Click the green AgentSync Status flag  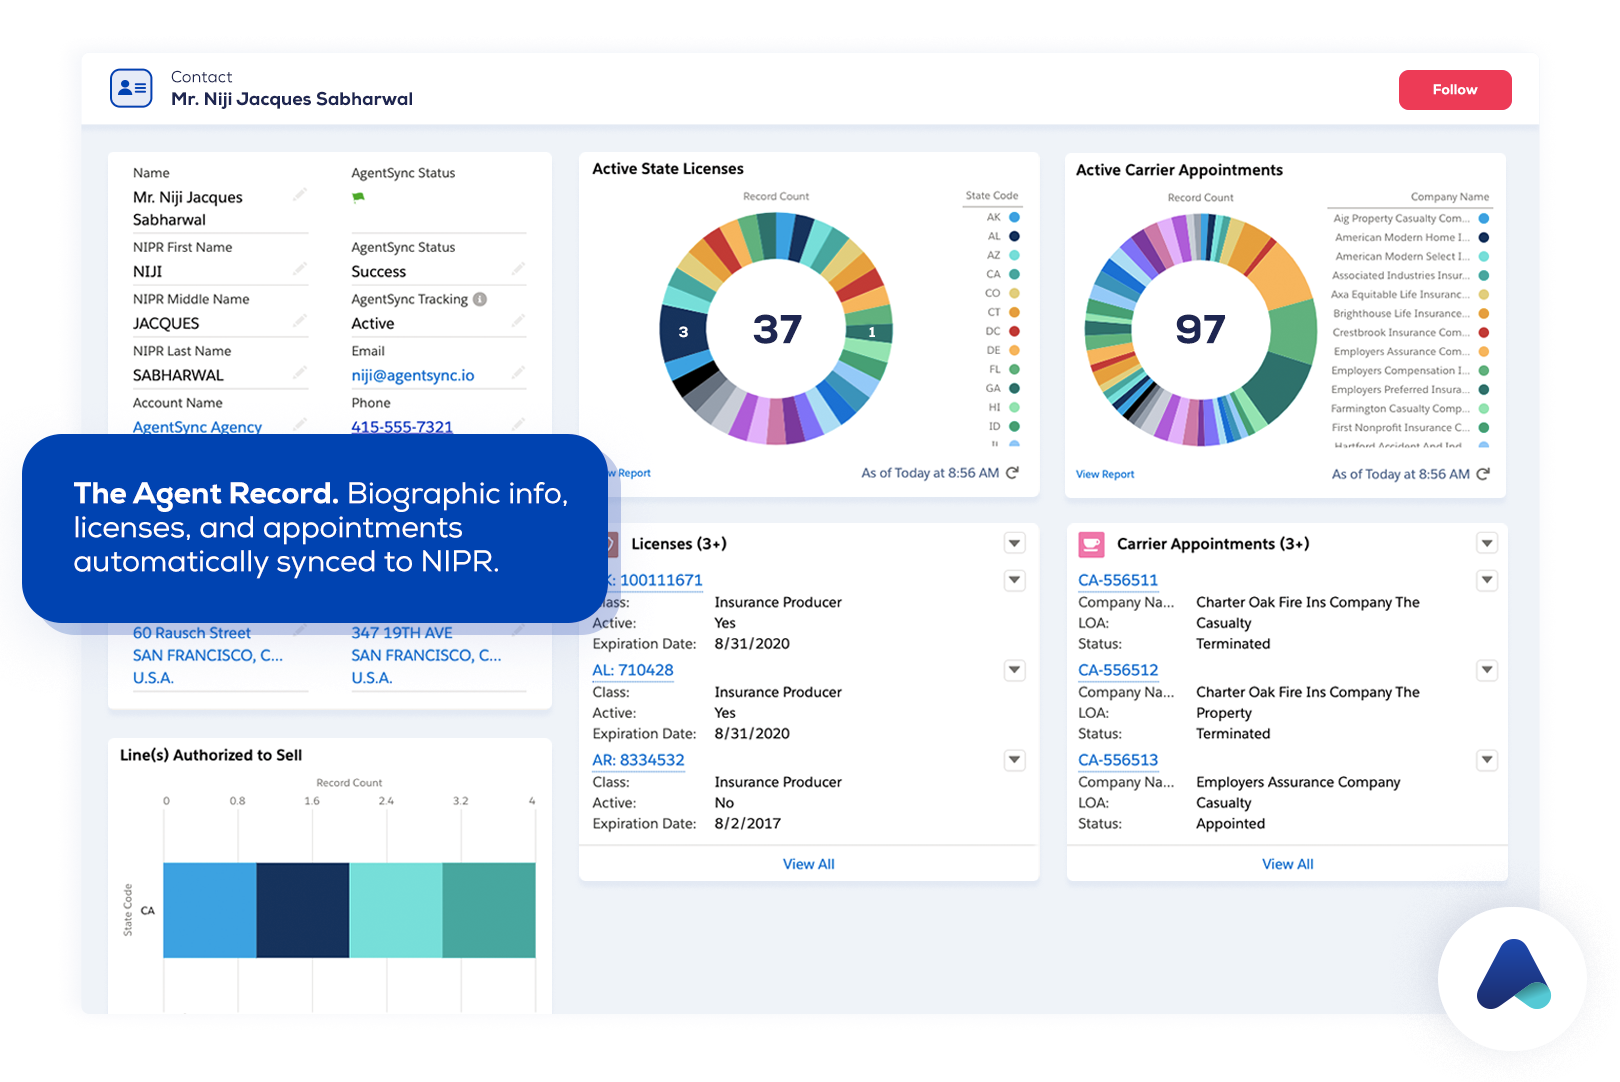[x=358, y=197]
